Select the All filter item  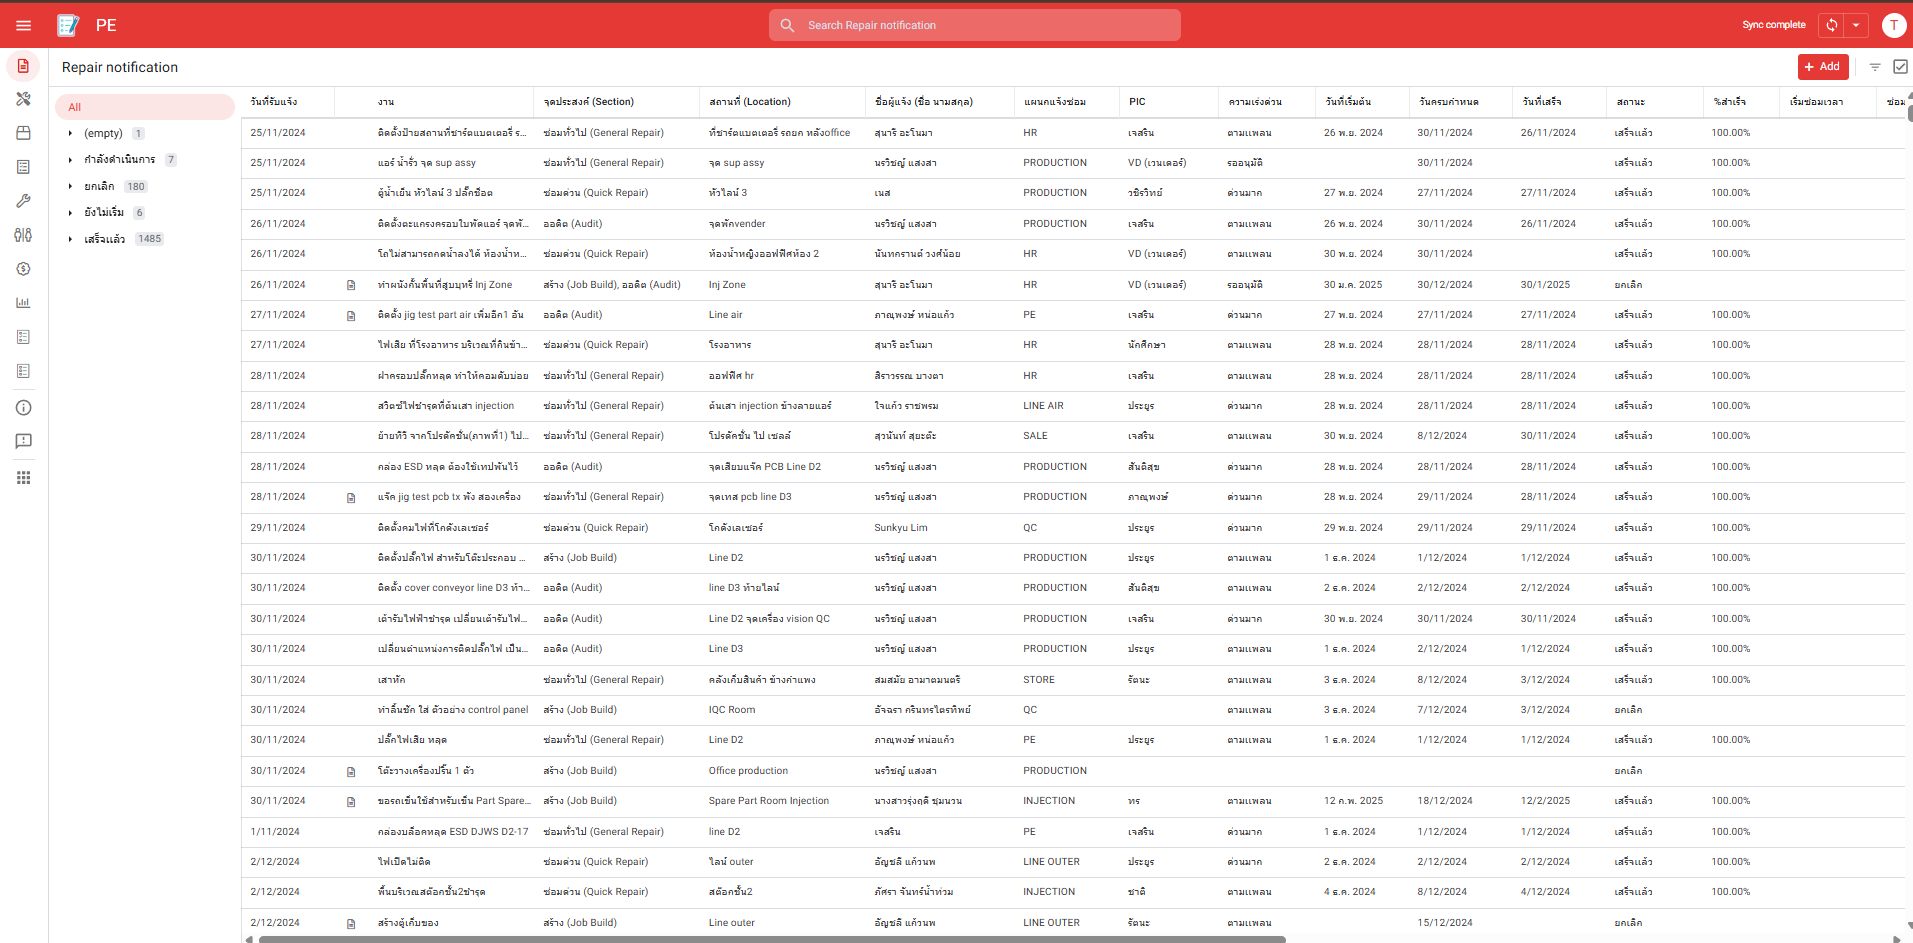pyautogui.click(x=145, y=107)
